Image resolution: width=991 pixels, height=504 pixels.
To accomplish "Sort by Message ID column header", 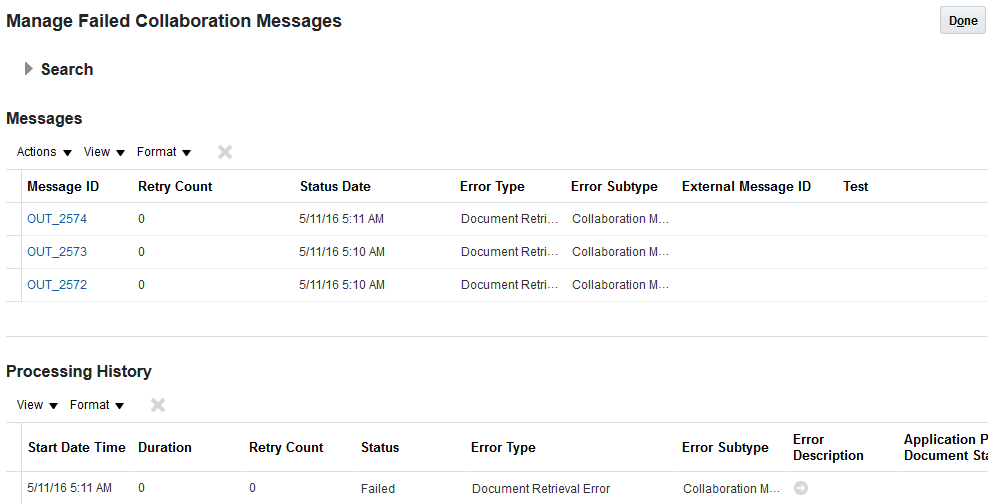I will pos(63,186).
